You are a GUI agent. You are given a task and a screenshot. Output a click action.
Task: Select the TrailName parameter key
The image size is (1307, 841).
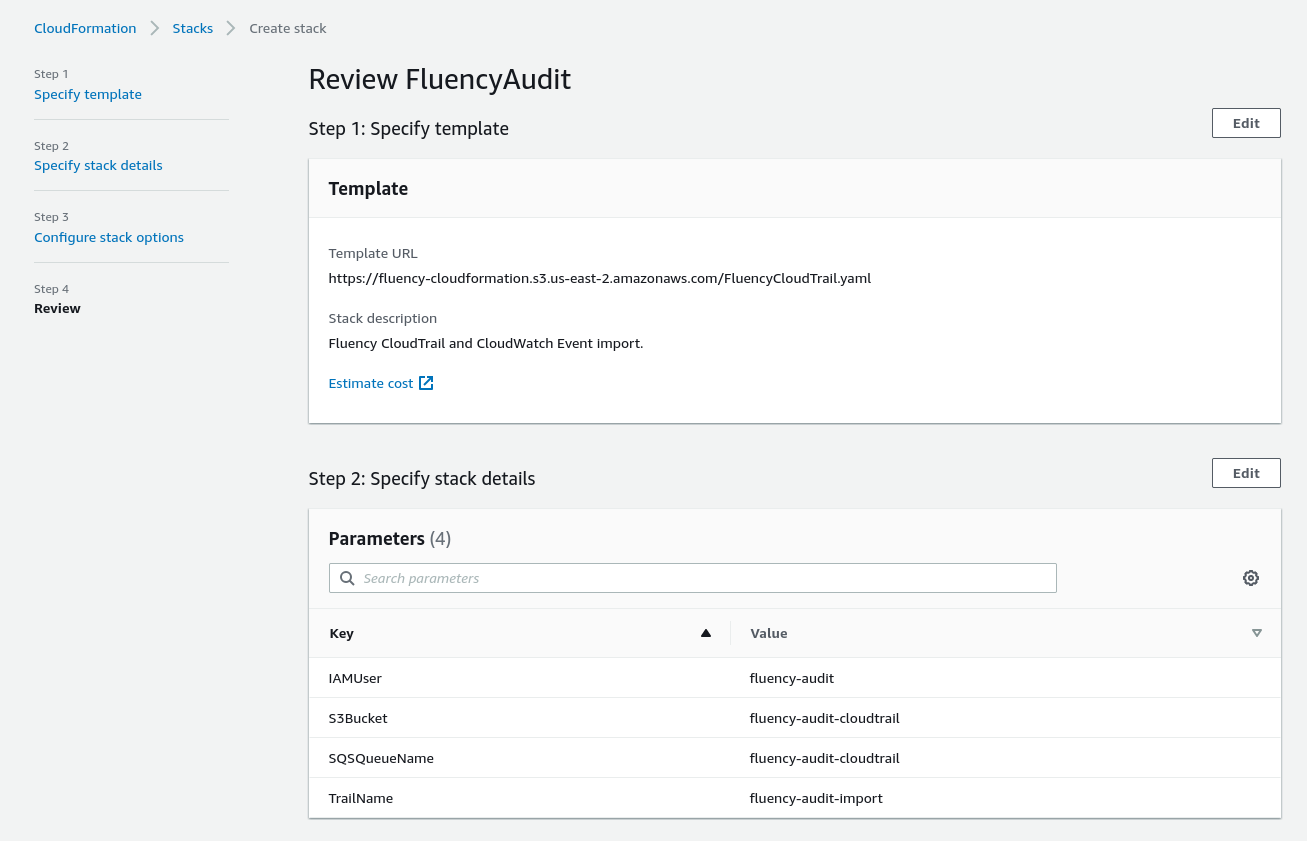click(361, 798)
